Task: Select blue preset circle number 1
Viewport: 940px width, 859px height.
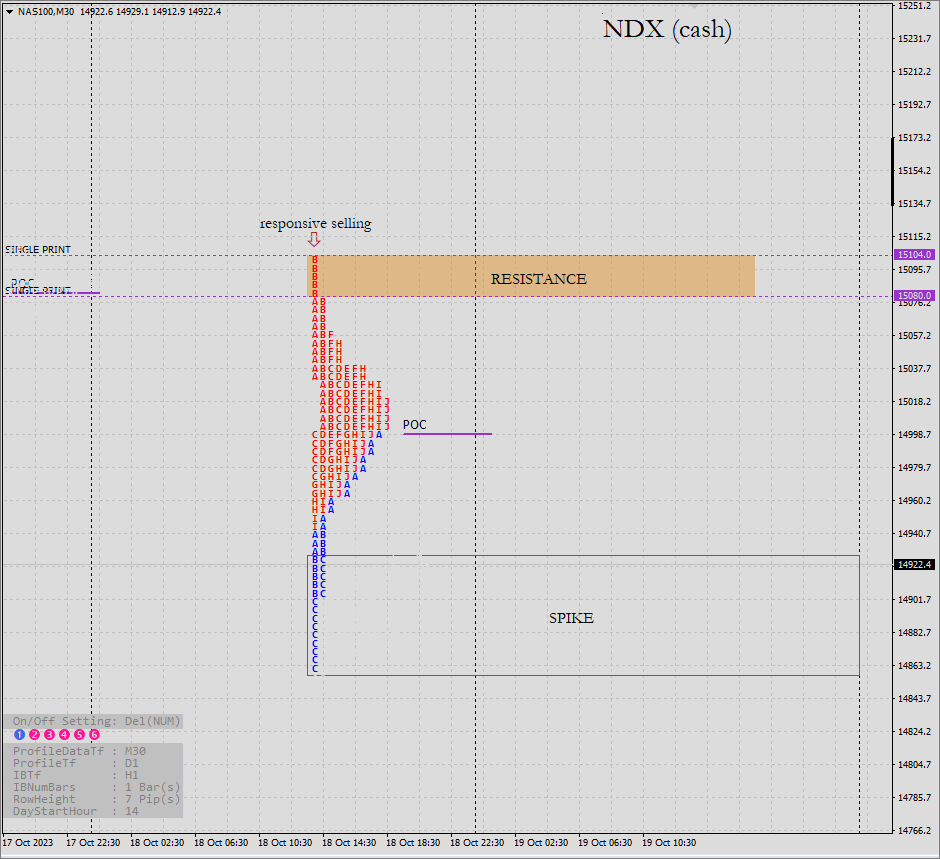Action: point(19,735)
